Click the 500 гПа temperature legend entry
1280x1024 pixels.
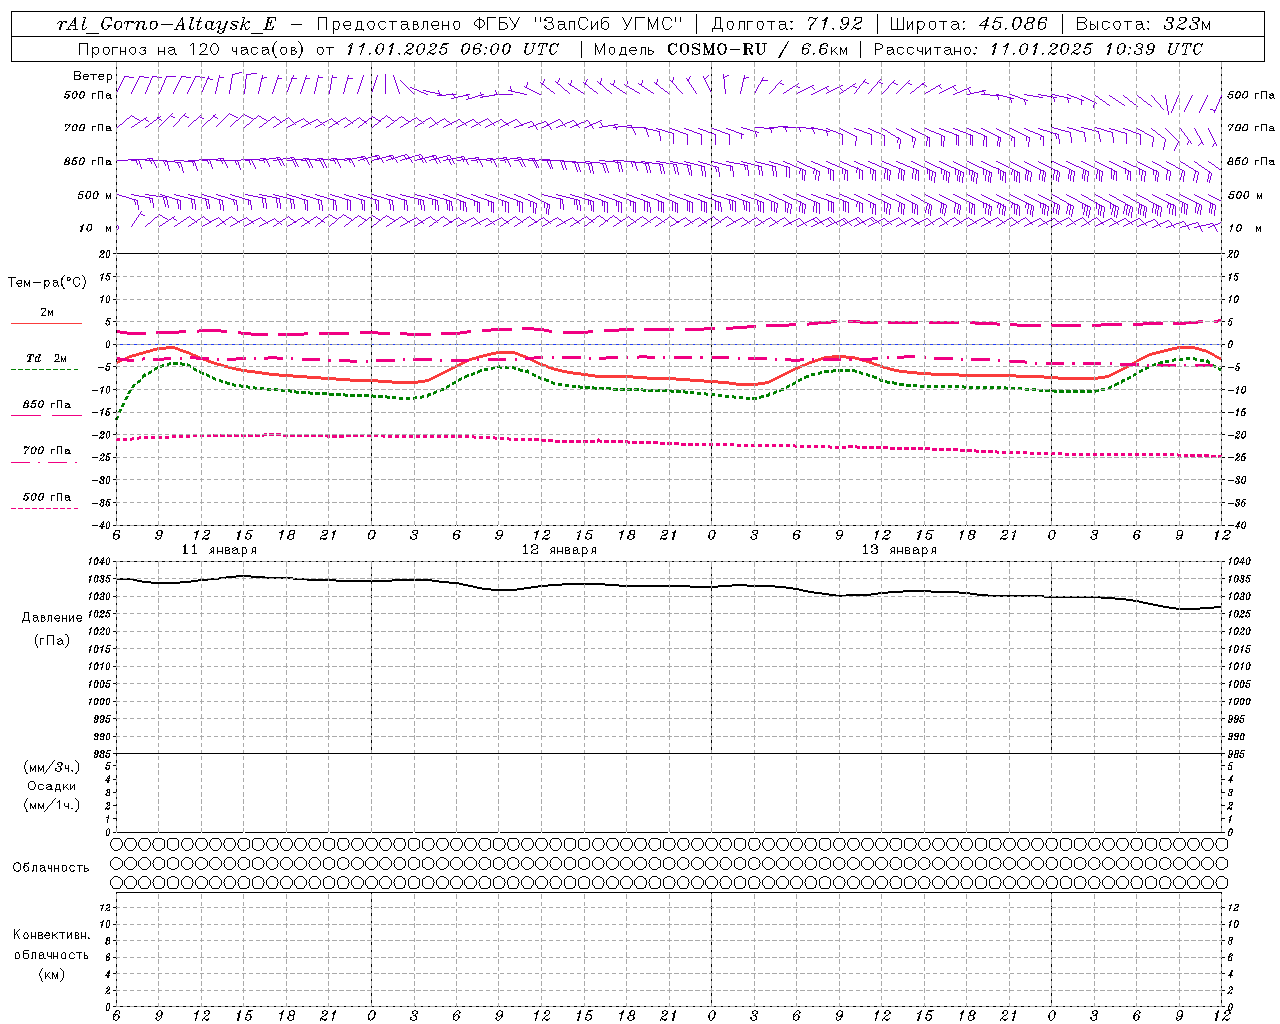47,497
